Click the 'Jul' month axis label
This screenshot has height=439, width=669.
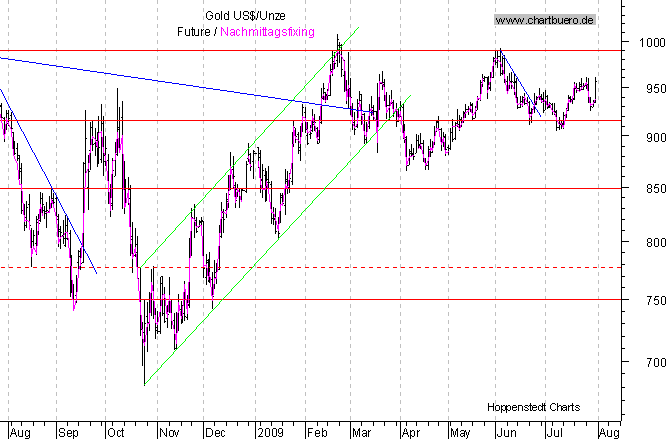pos(554,433)
